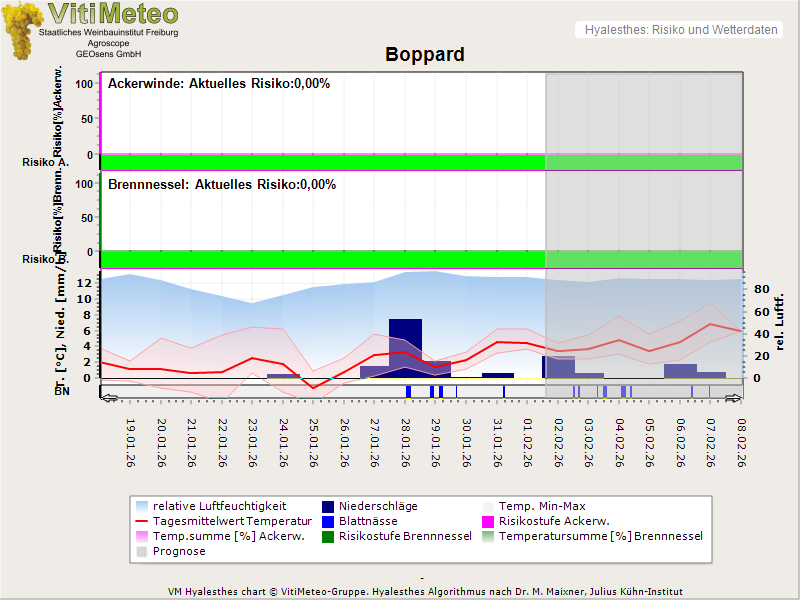
Task: Click the 02.02.26 date label on the axis
Action: [558, 442]
